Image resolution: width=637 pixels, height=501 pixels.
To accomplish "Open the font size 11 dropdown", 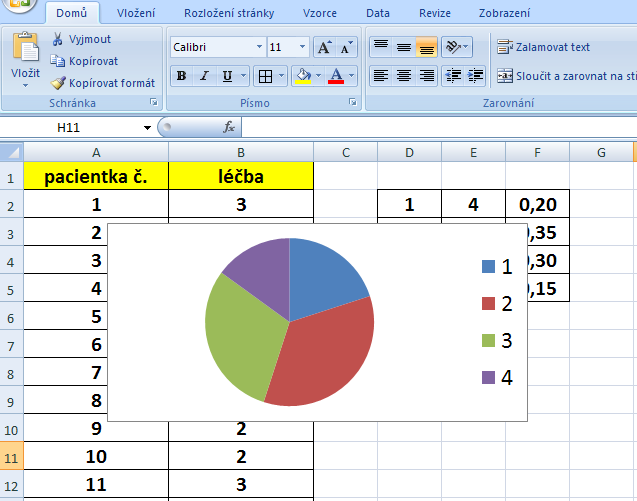I will tap(302, 47).
